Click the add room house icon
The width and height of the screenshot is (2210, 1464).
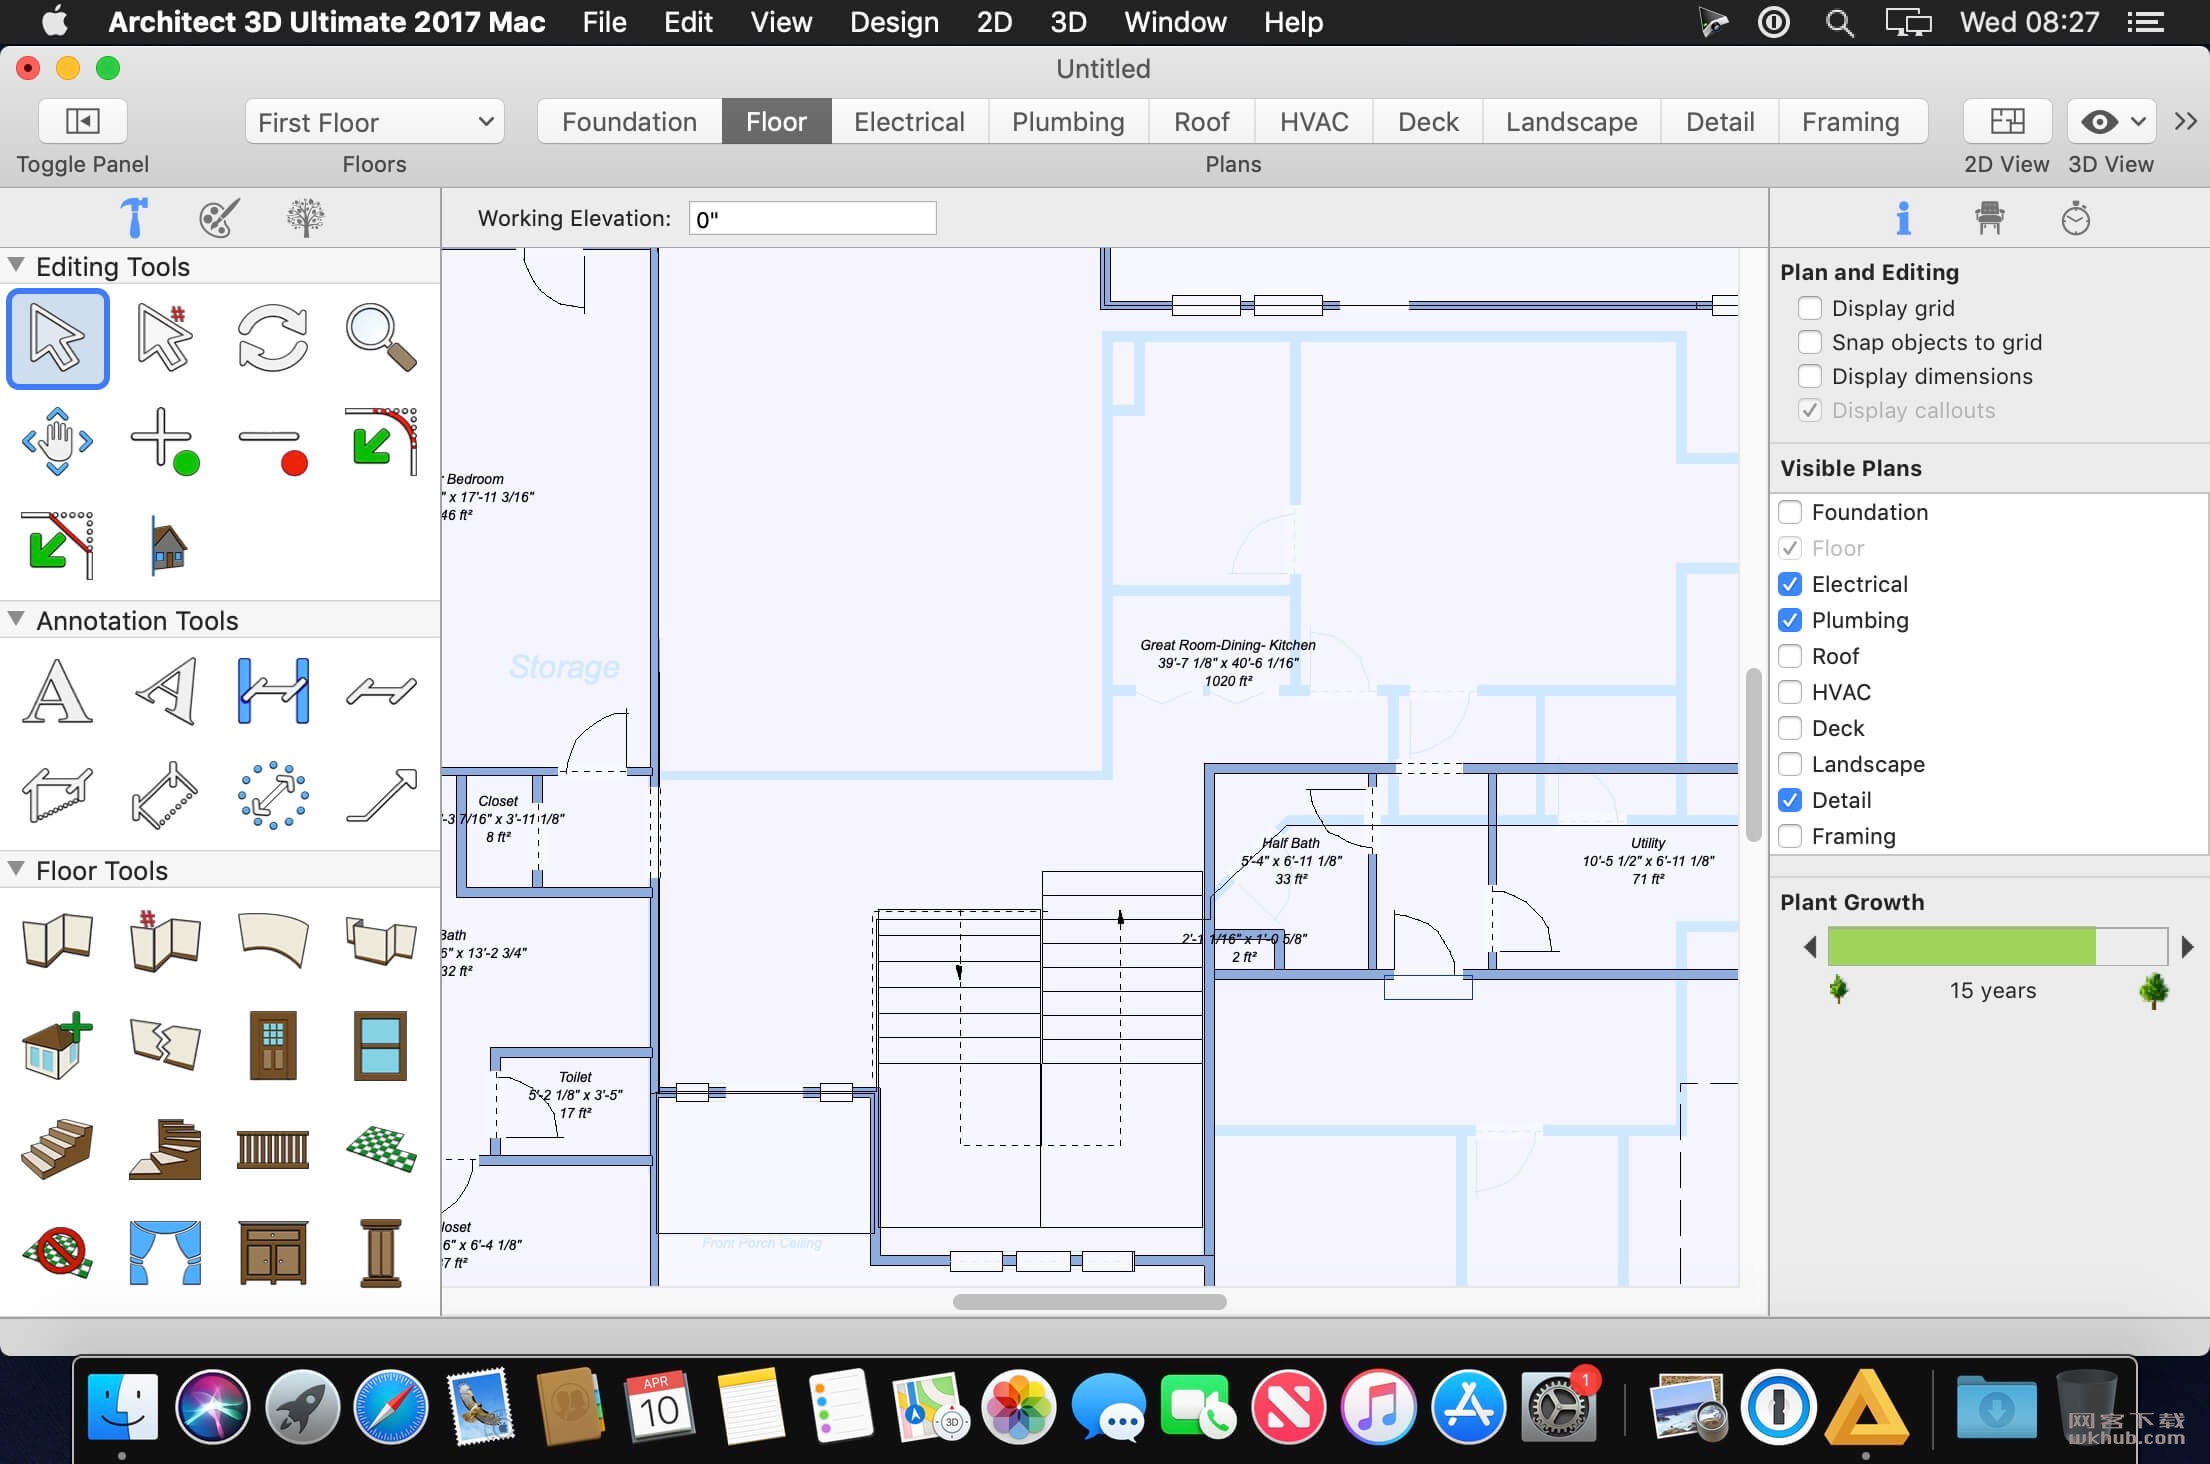click(58, 1046)
